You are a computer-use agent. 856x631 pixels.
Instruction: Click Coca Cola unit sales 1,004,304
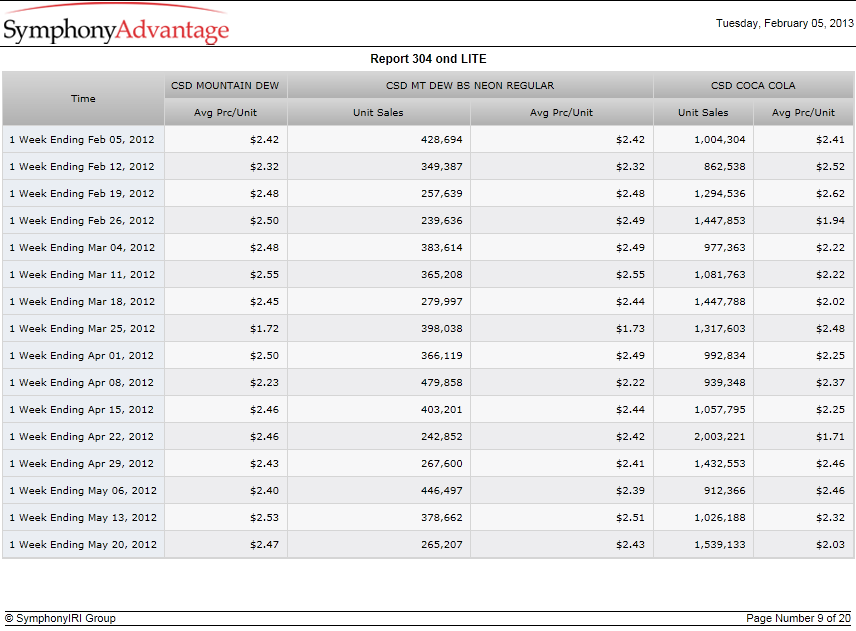coord(720,140)
